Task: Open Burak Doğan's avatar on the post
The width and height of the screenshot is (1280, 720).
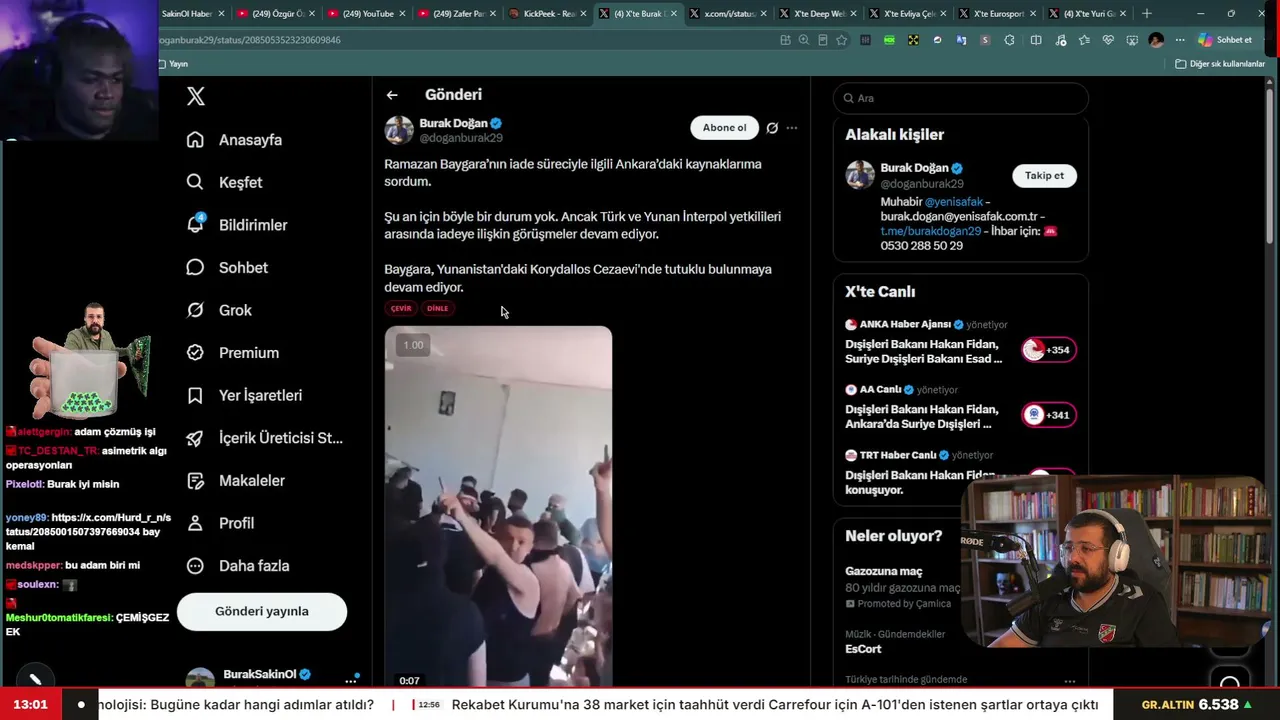Action: [399, 130]
